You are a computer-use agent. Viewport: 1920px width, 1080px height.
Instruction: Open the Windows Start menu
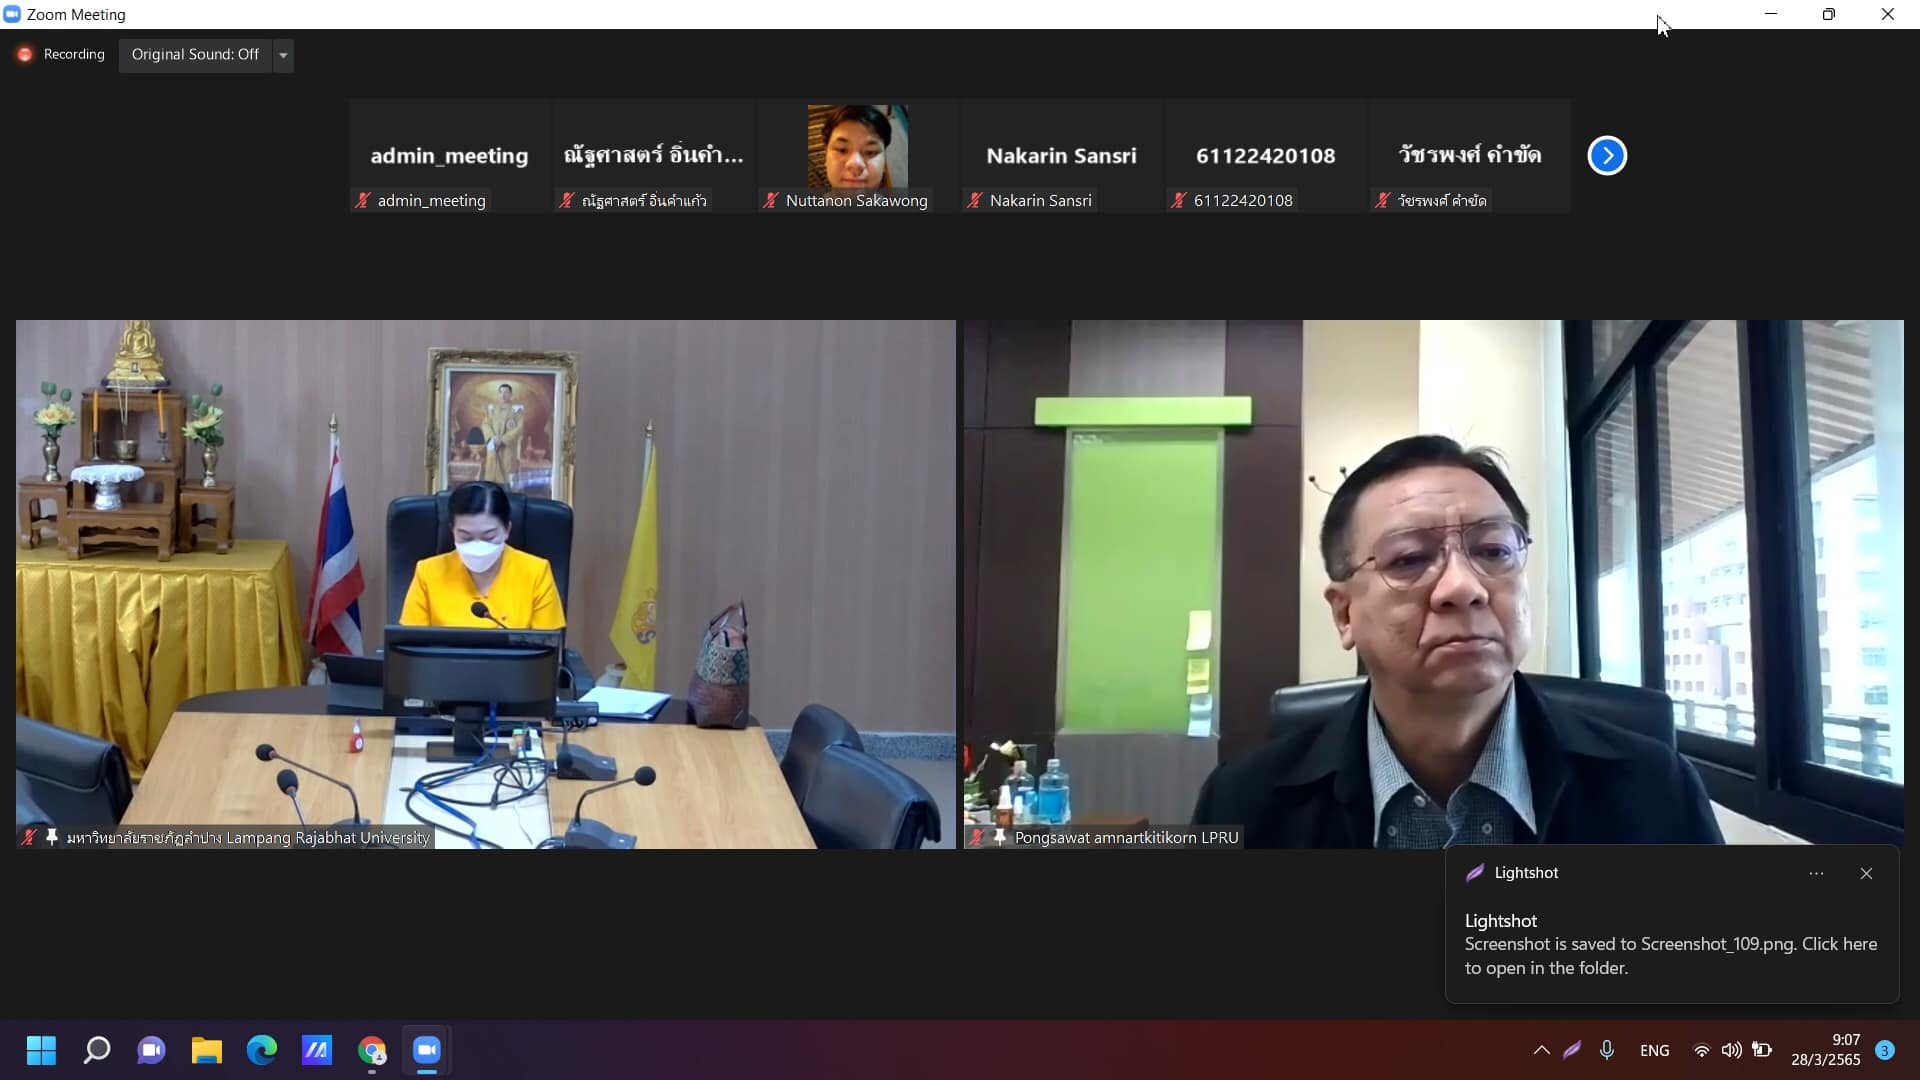click(x=41, y=1050)
